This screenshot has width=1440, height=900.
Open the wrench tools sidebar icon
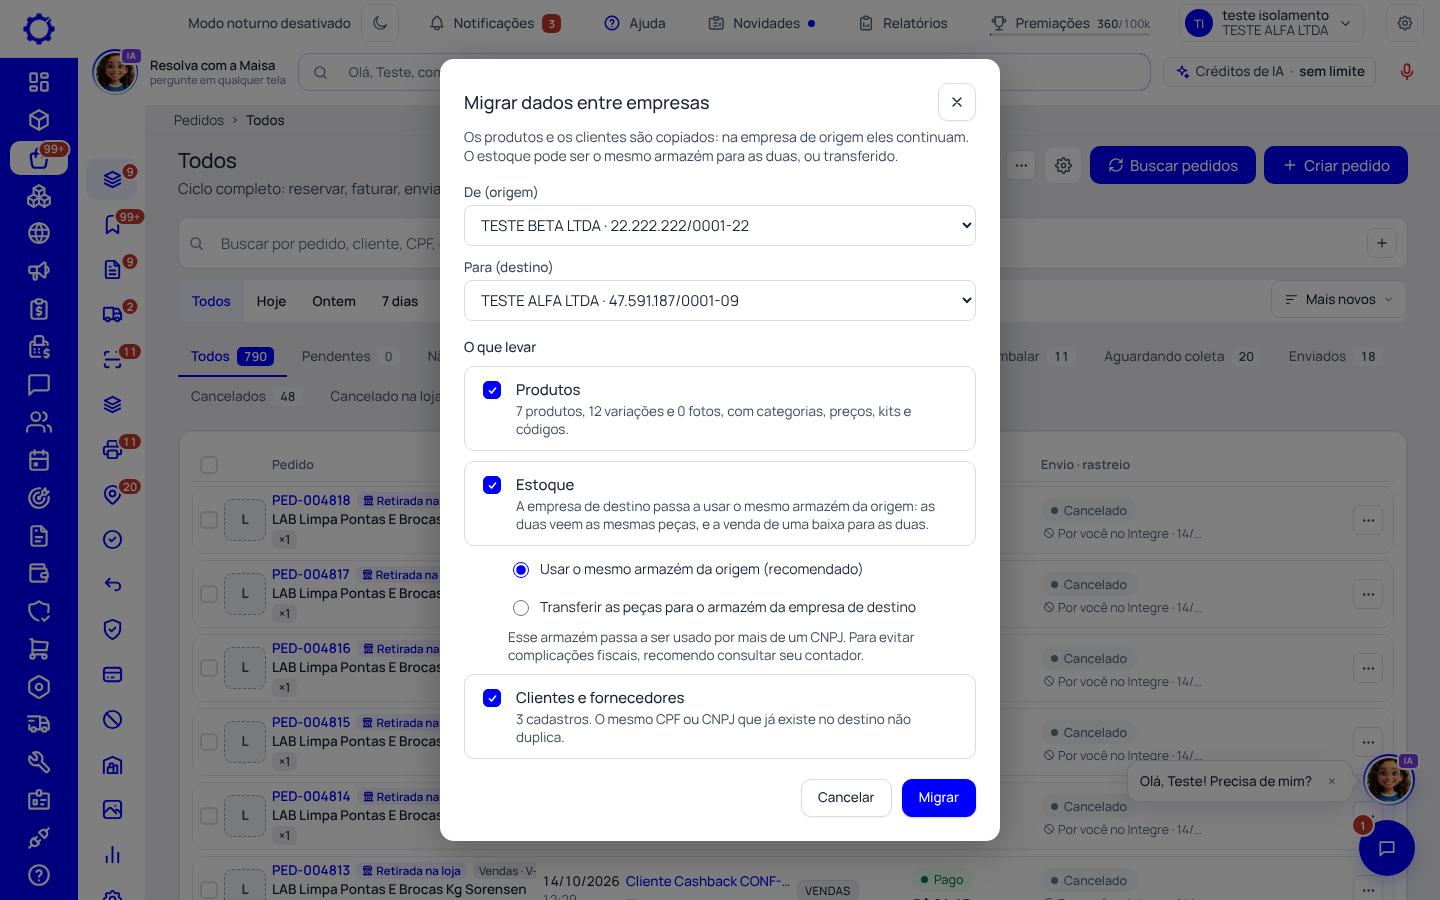tap(39, 762)
